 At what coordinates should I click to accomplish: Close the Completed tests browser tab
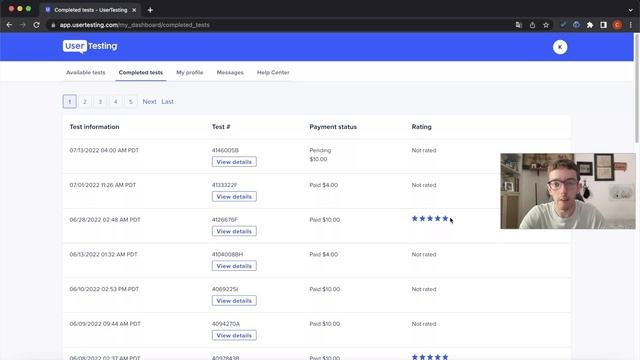pos(134,10)
